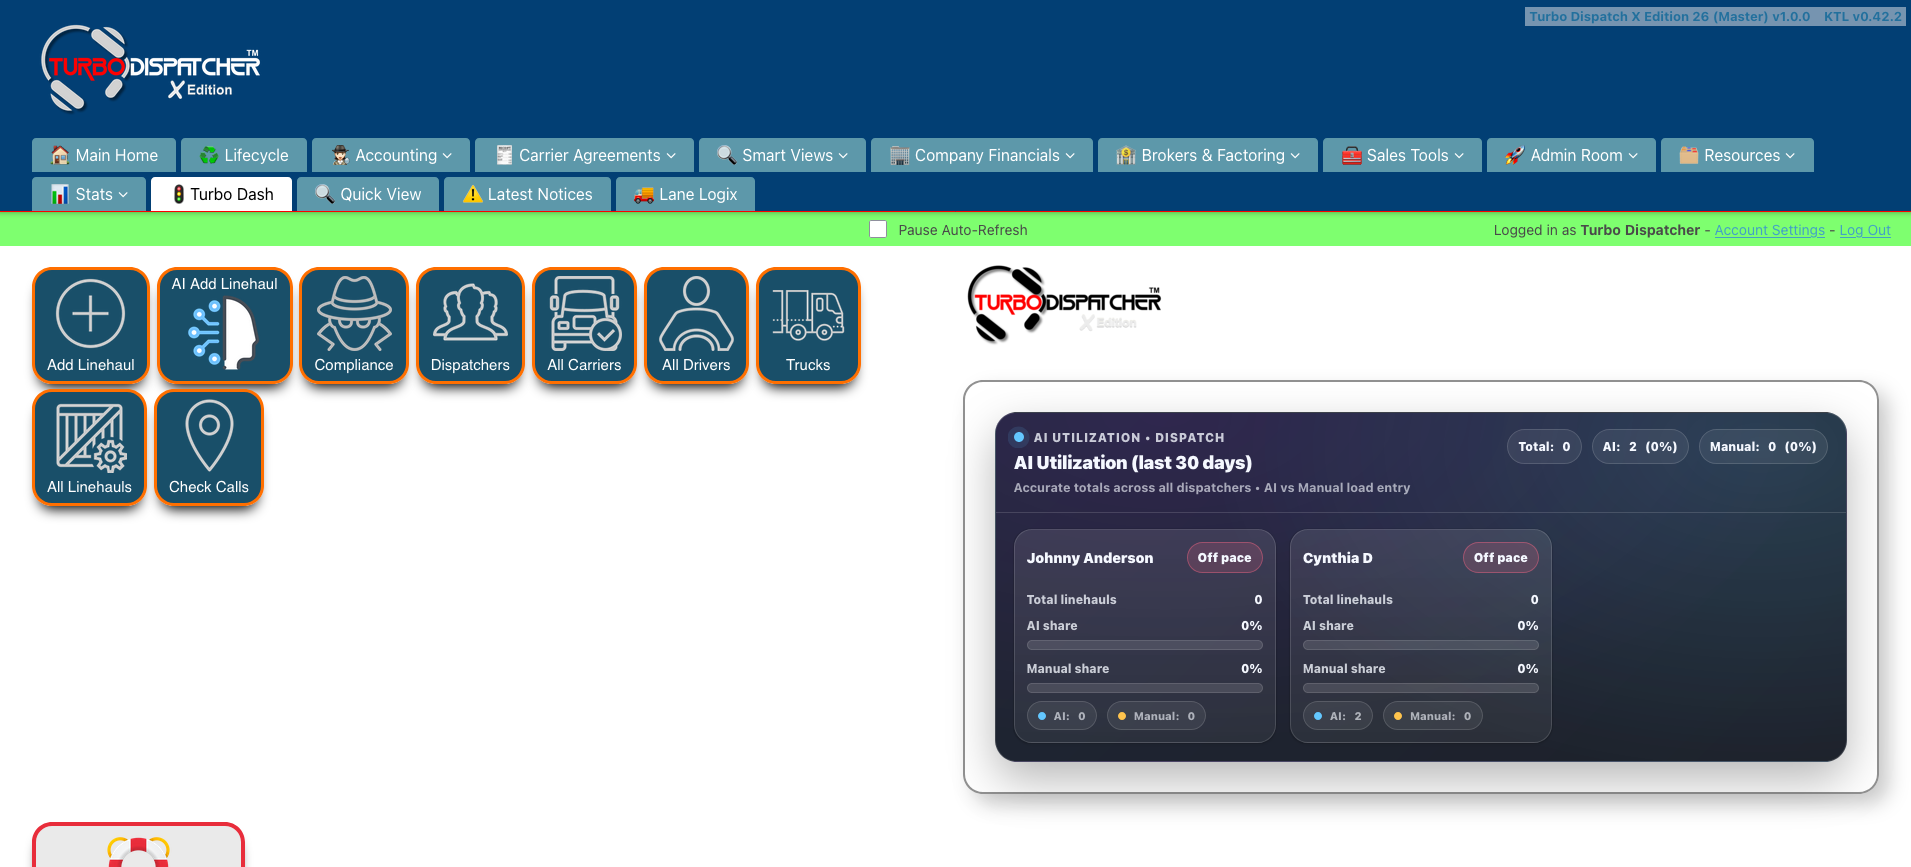This screenshot has width=1911, height=867.
Task: Select the Turbo Dash tab
Action: (221, 194)
